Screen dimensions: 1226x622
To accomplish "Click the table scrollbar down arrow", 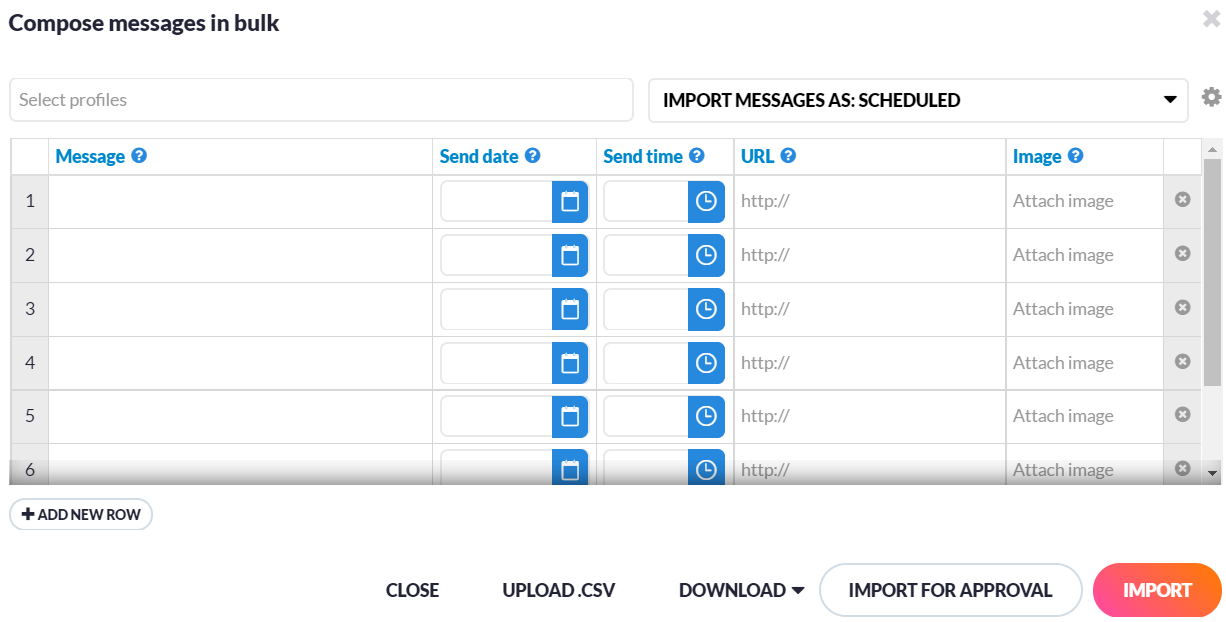I will (x=1212, y=472).
